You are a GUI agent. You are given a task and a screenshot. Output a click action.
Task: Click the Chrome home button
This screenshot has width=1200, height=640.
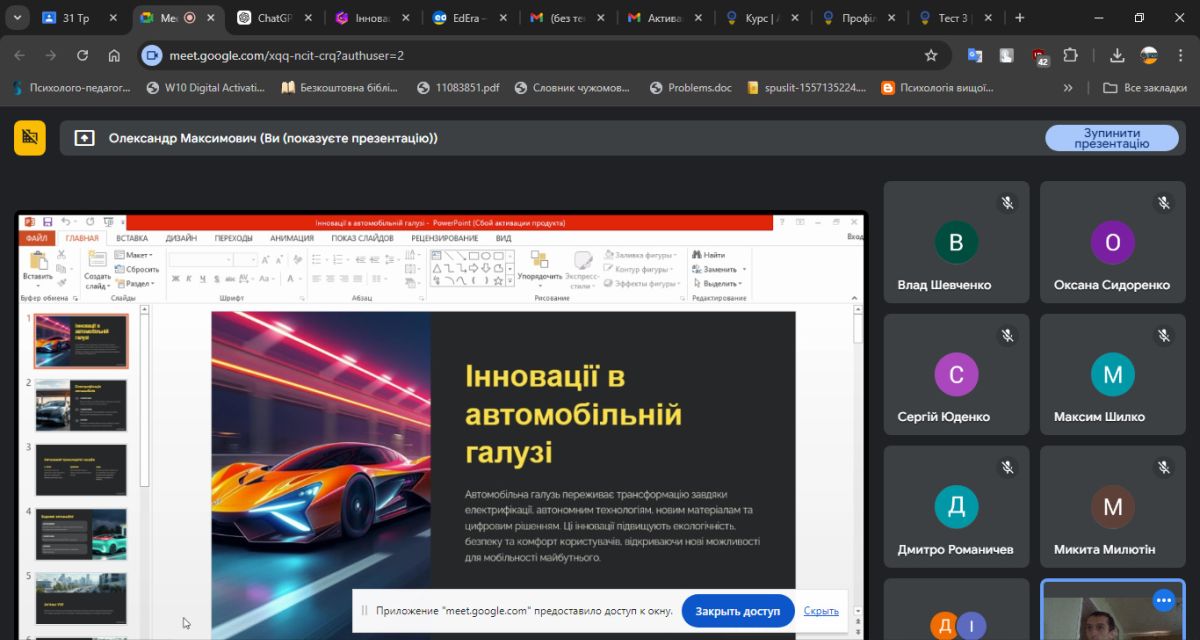(x=114, y=56)
